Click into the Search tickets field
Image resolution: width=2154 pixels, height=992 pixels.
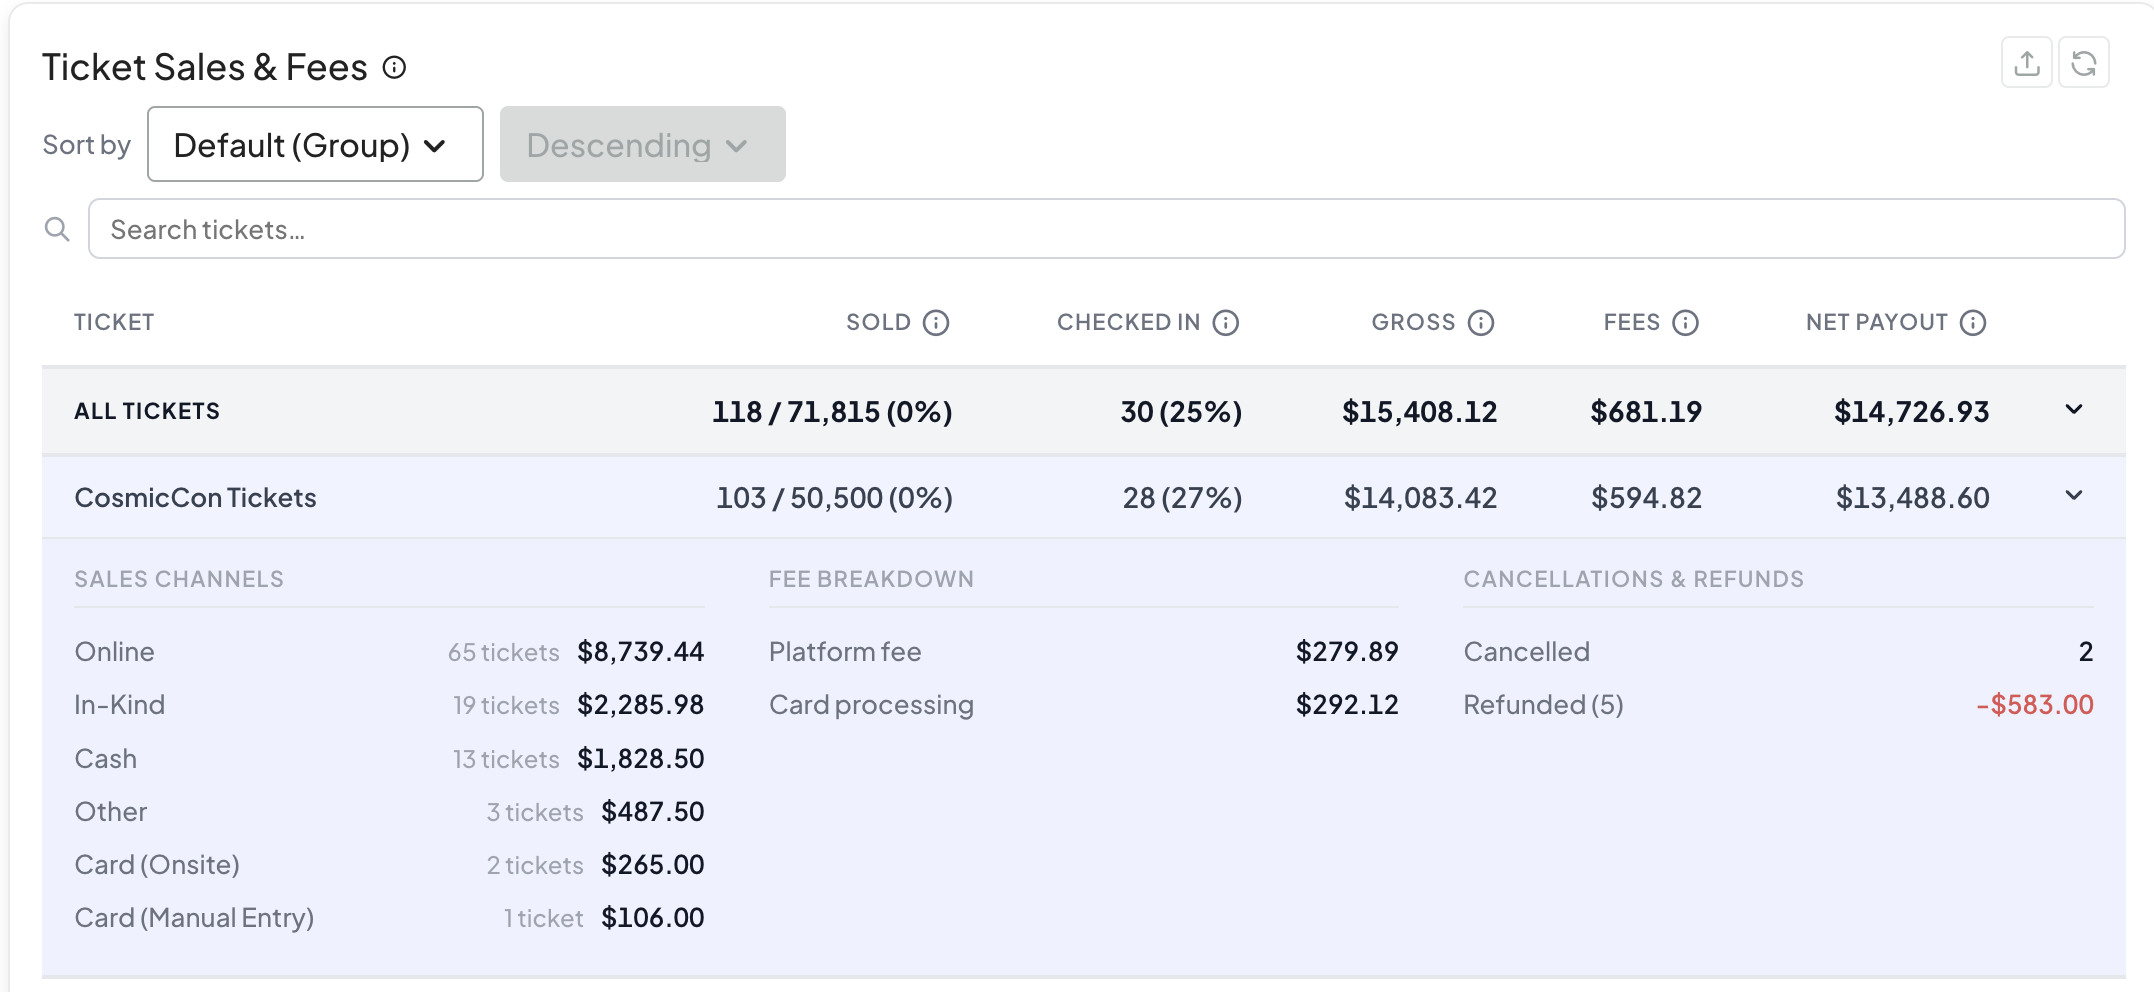click(x=1105, y=230)
